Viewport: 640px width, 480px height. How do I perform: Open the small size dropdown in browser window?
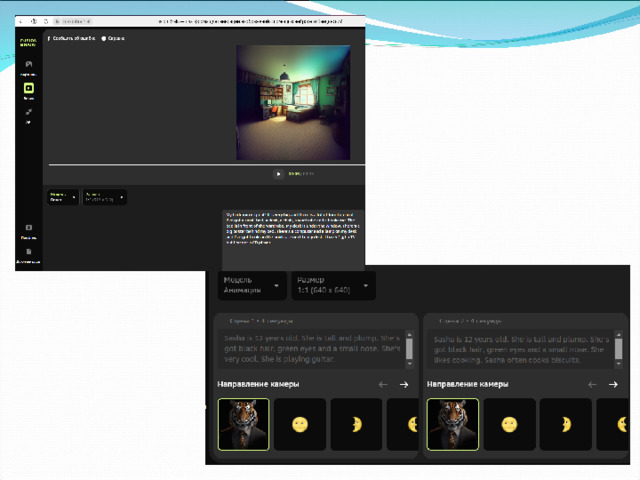point(104,197)
